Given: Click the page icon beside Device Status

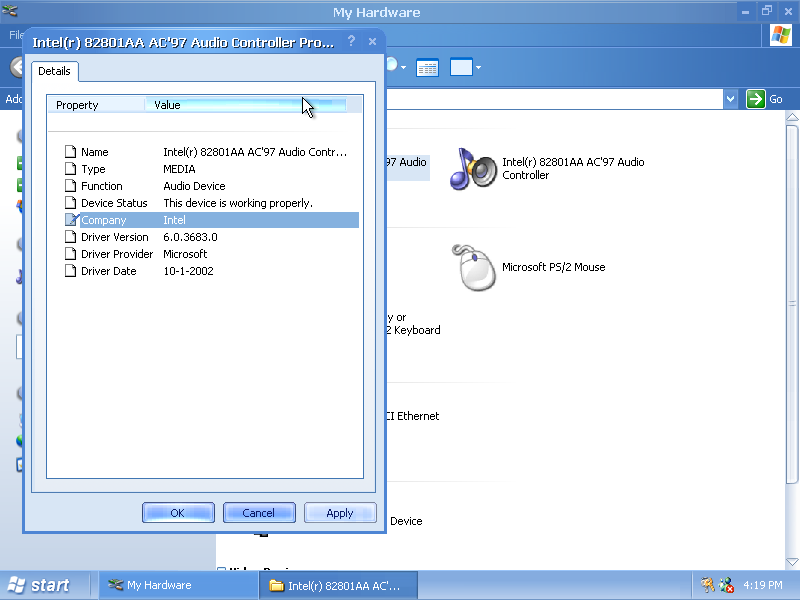Looking at the screenshot, I should (70, 203).
